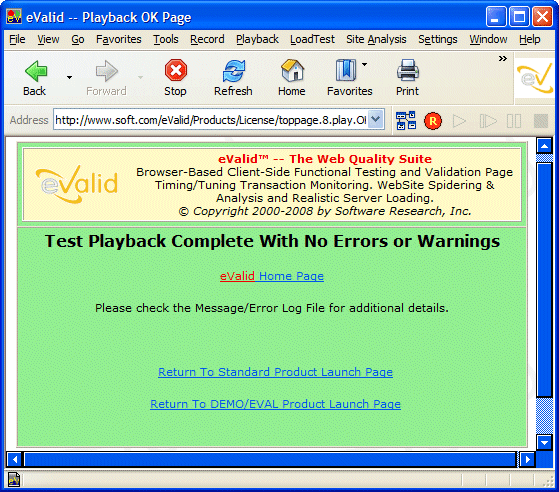Click the green Back arrow icon
The width and height of the screenshot is (559, 492).
(36, 71)
